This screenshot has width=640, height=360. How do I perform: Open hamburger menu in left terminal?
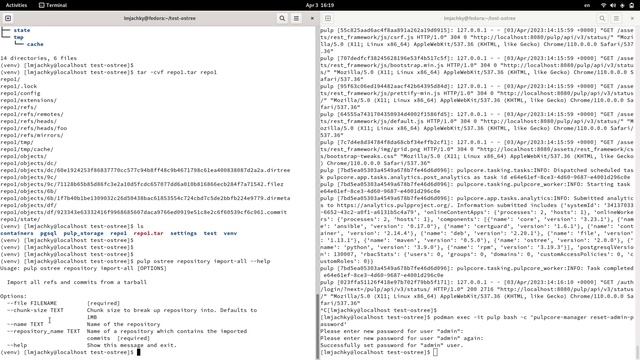(296, 18)
